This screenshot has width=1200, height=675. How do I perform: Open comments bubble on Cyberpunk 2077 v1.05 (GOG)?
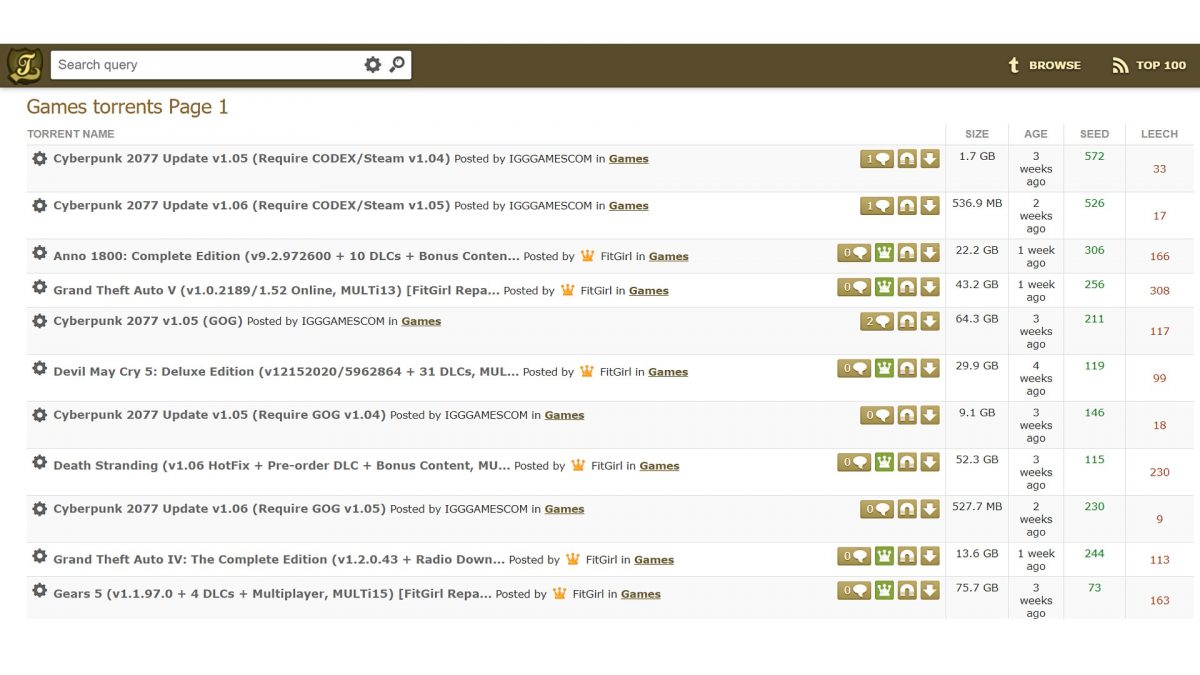[877, 321]
